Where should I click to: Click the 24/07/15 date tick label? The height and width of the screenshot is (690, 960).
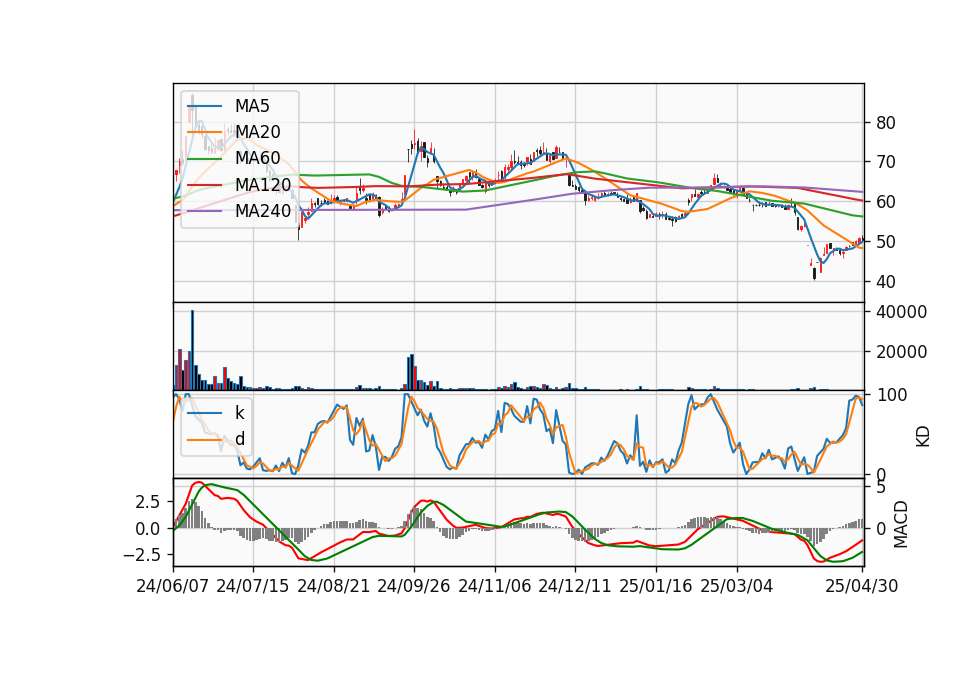point(253,587)
